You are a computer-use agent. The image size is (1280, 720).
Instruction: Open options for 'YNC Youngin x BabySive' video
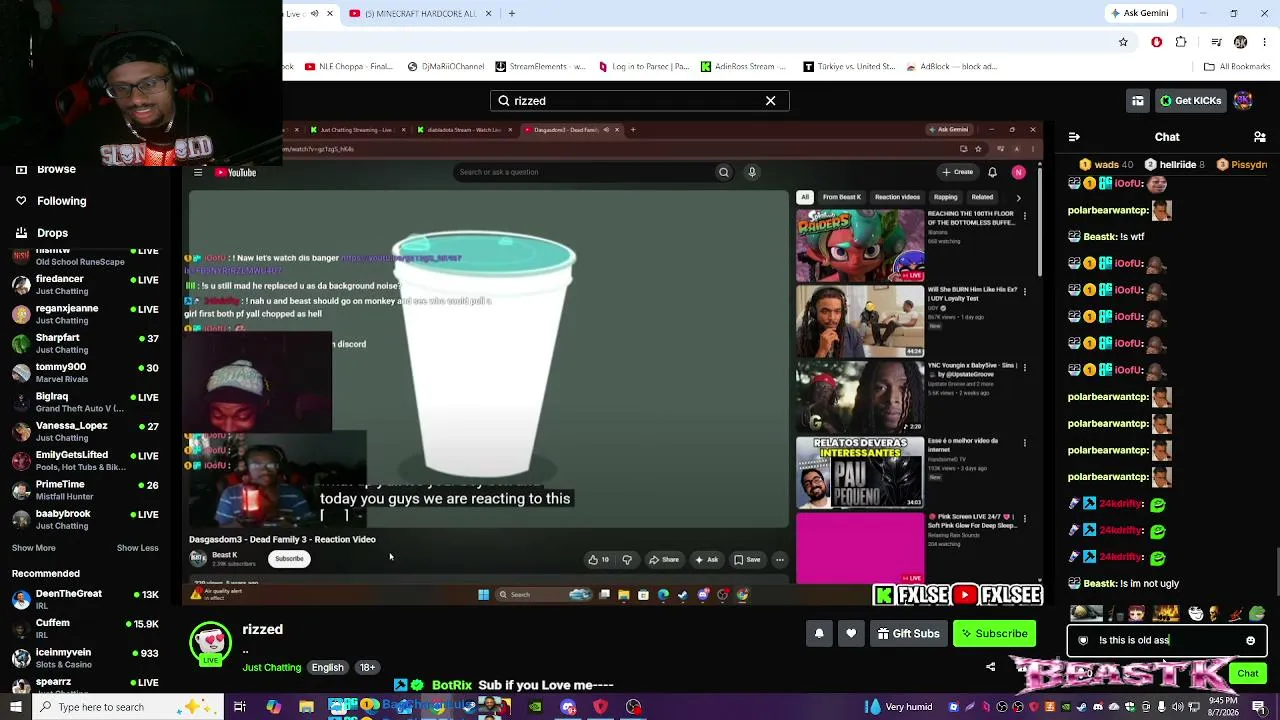point(1025,367)
